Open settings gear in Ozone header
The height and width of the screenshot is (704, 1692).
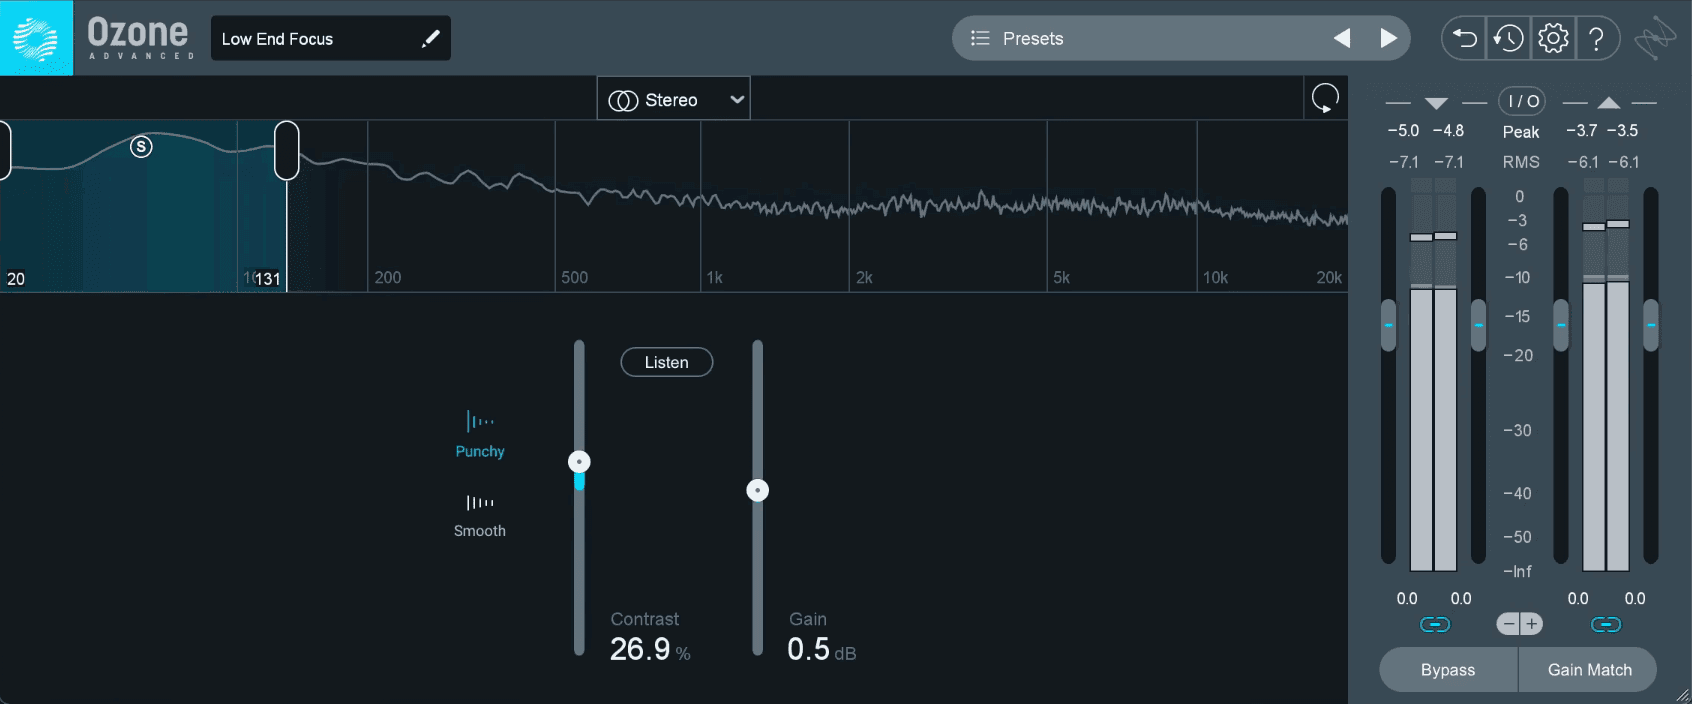click(x=1553, y=38)
